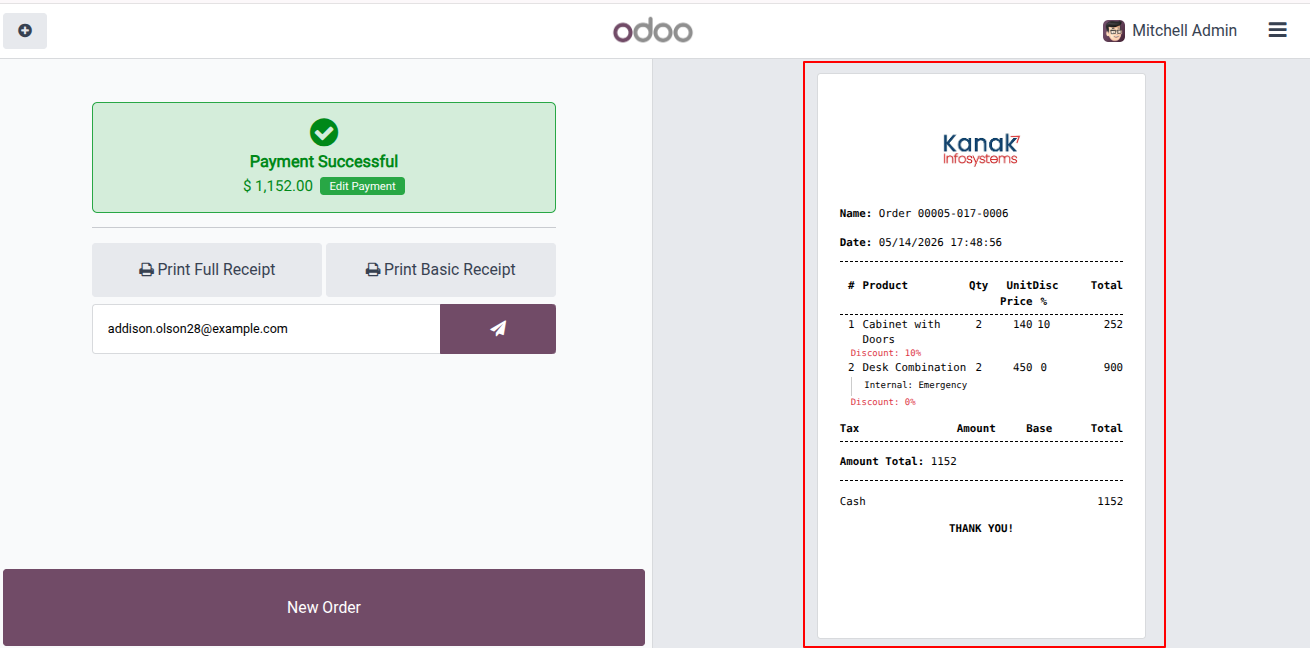Click Cabinet with Doors receipt line
This screenshot has height=648, width=1310.
pyautogui.click(x=981, y=332)
